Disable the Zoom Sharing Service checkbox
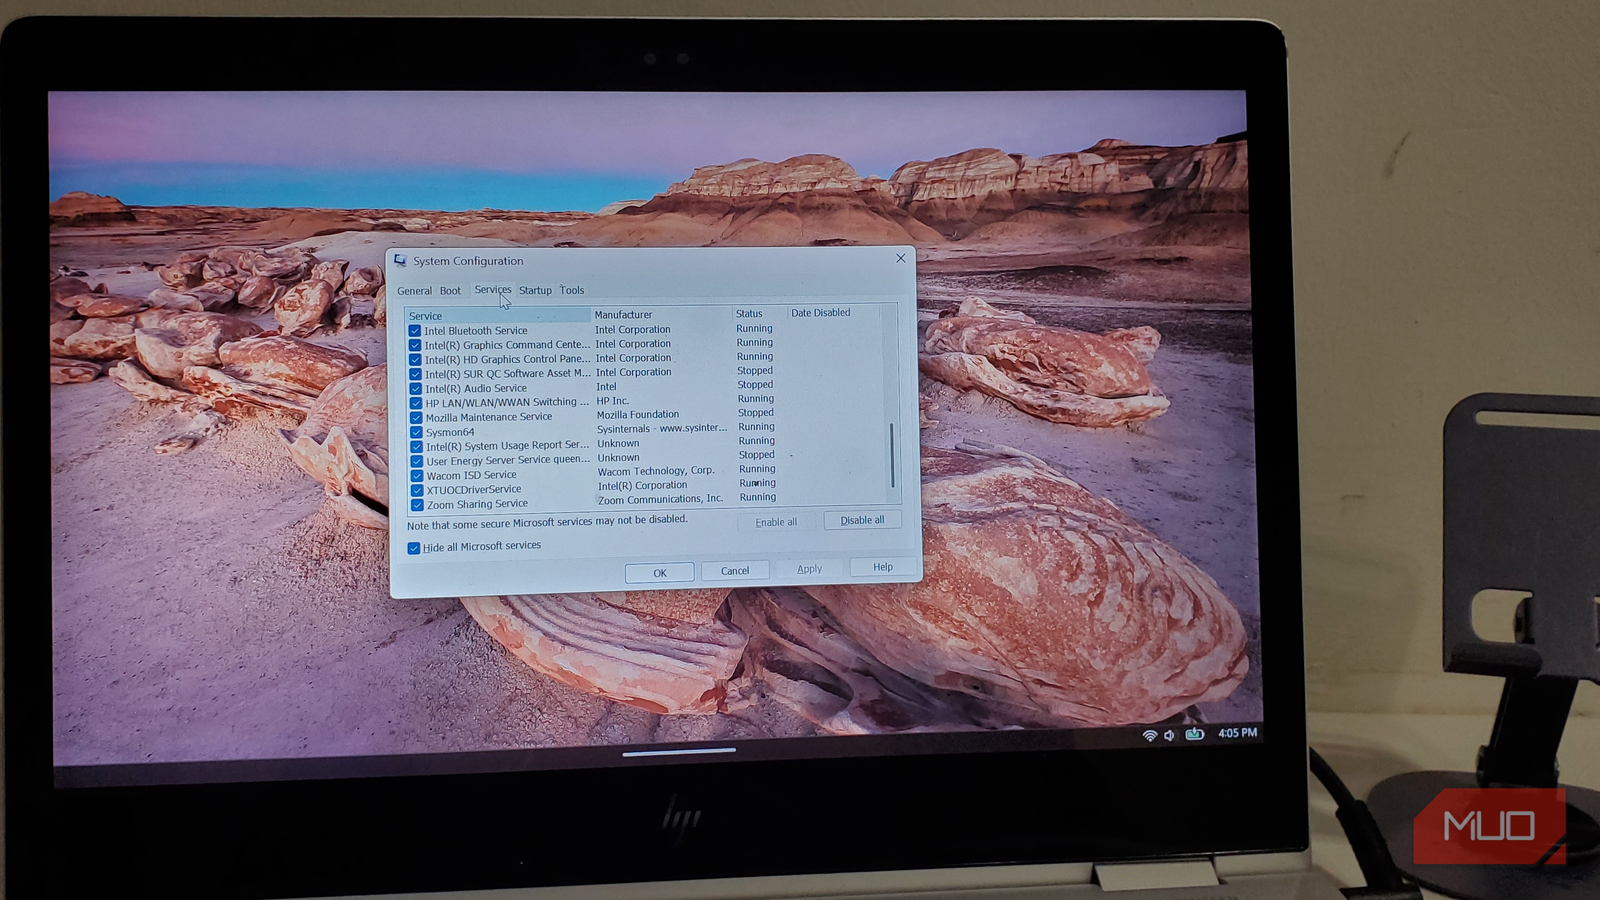Viewport: 1600px width, 900px height. 417,504
